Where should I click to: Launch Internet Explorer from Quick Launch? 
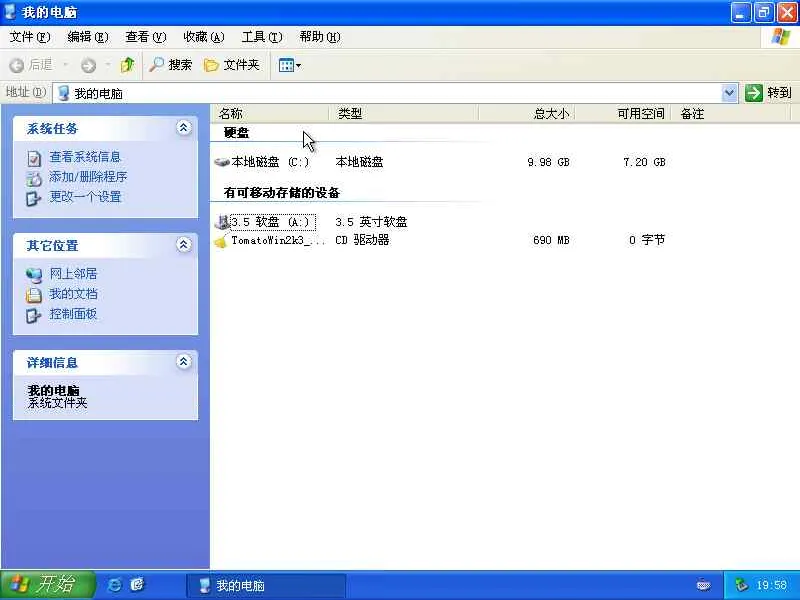(x=115, y=585)
